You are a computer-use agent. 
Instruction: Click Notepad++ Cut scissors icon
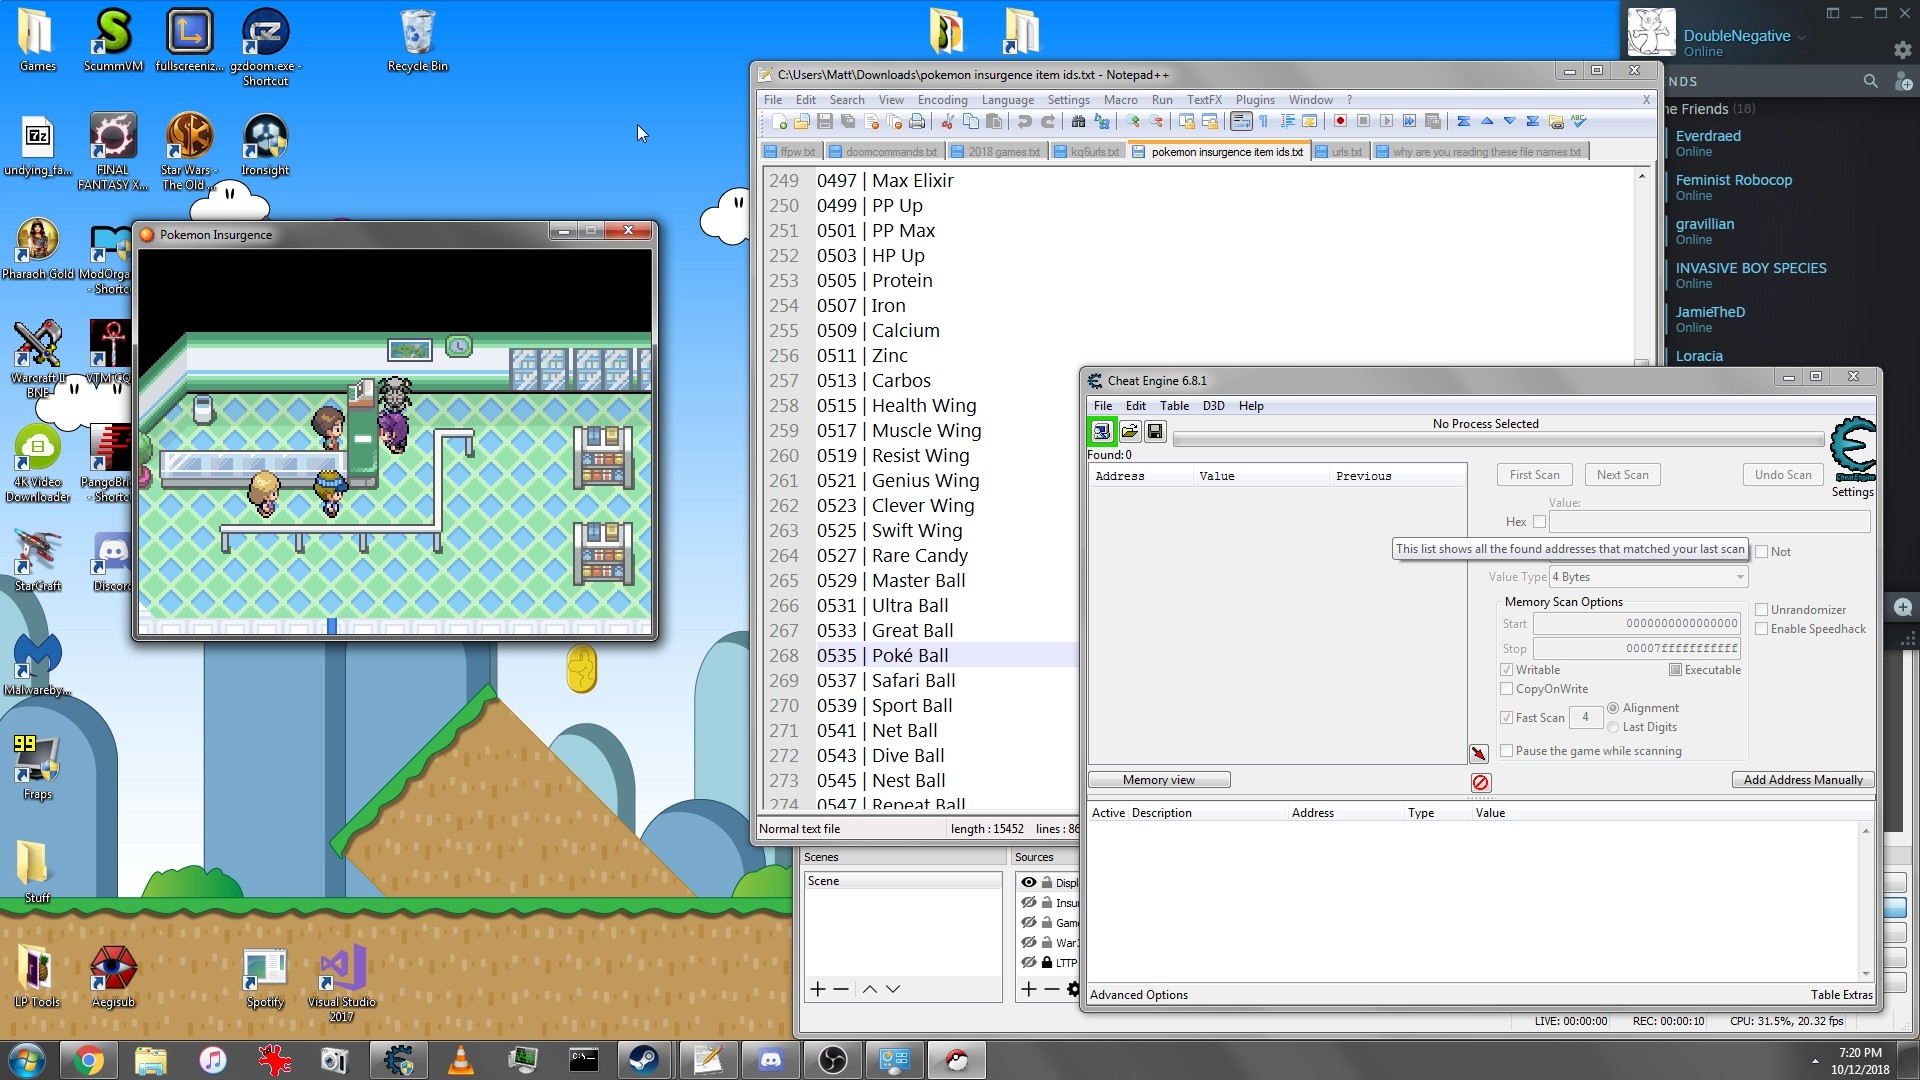point(947,121)
